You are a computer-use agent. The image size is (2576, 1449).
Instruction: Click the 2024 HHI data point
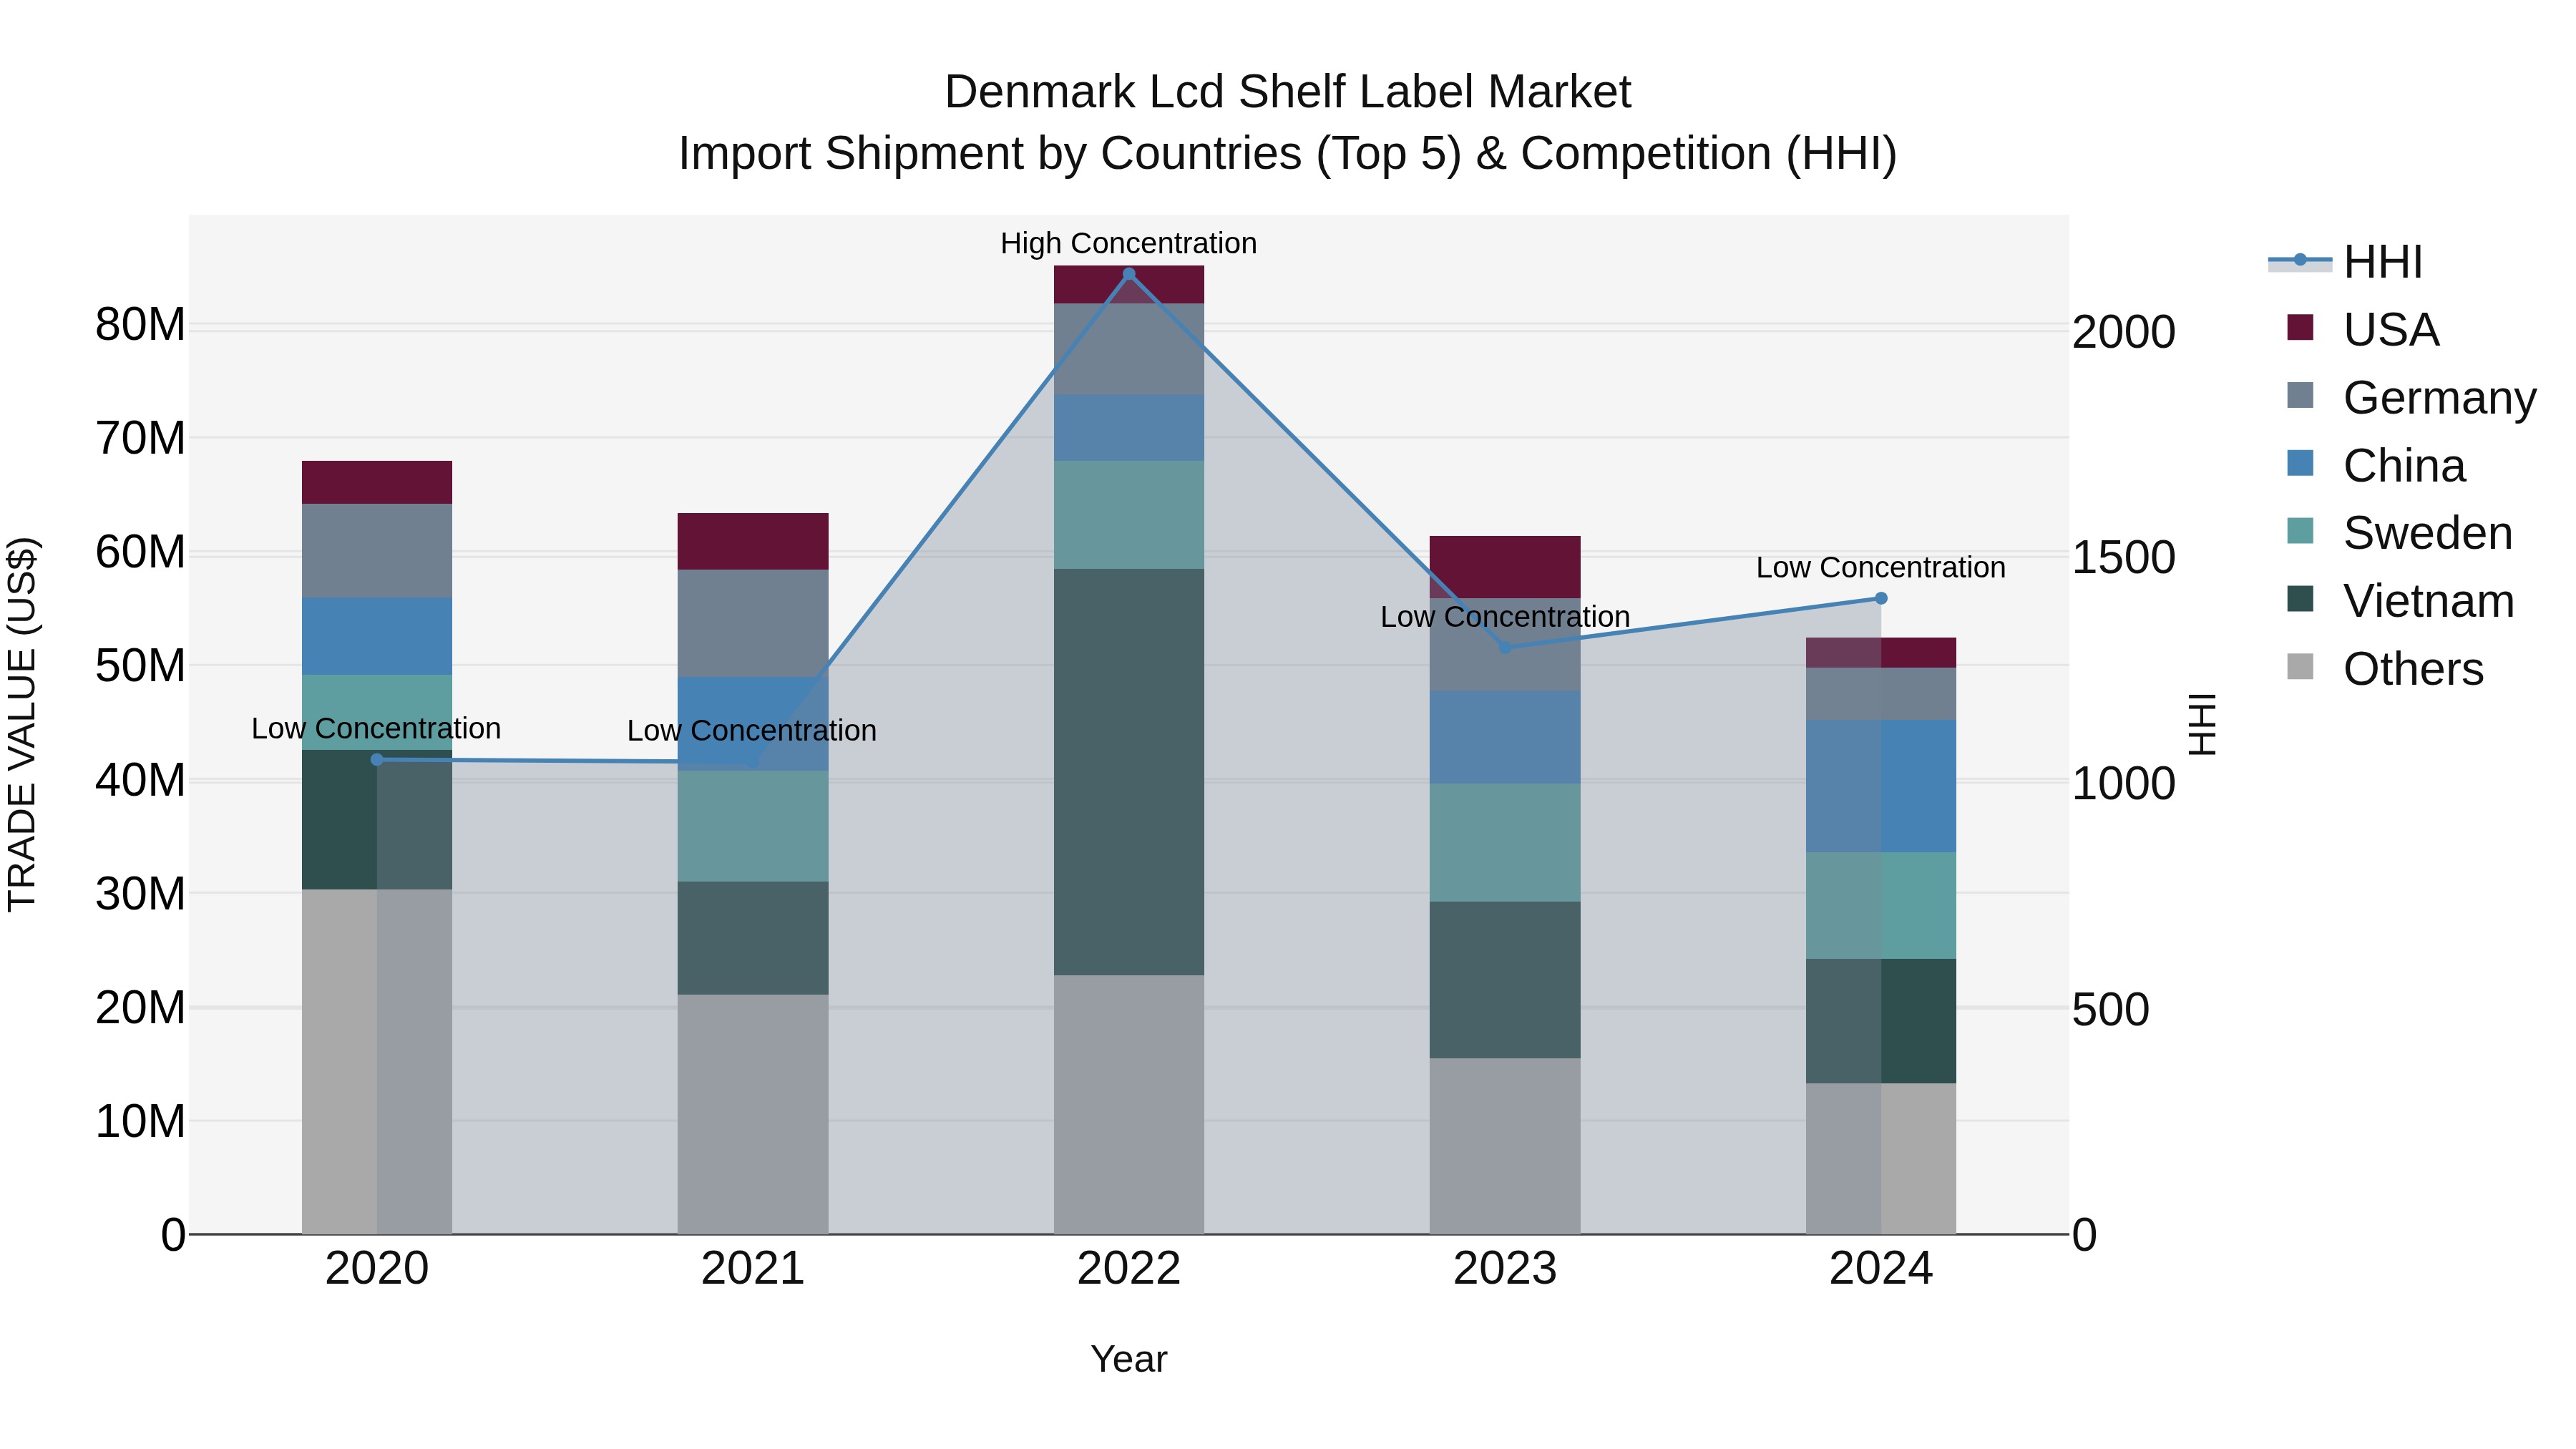coord(1881,598)
